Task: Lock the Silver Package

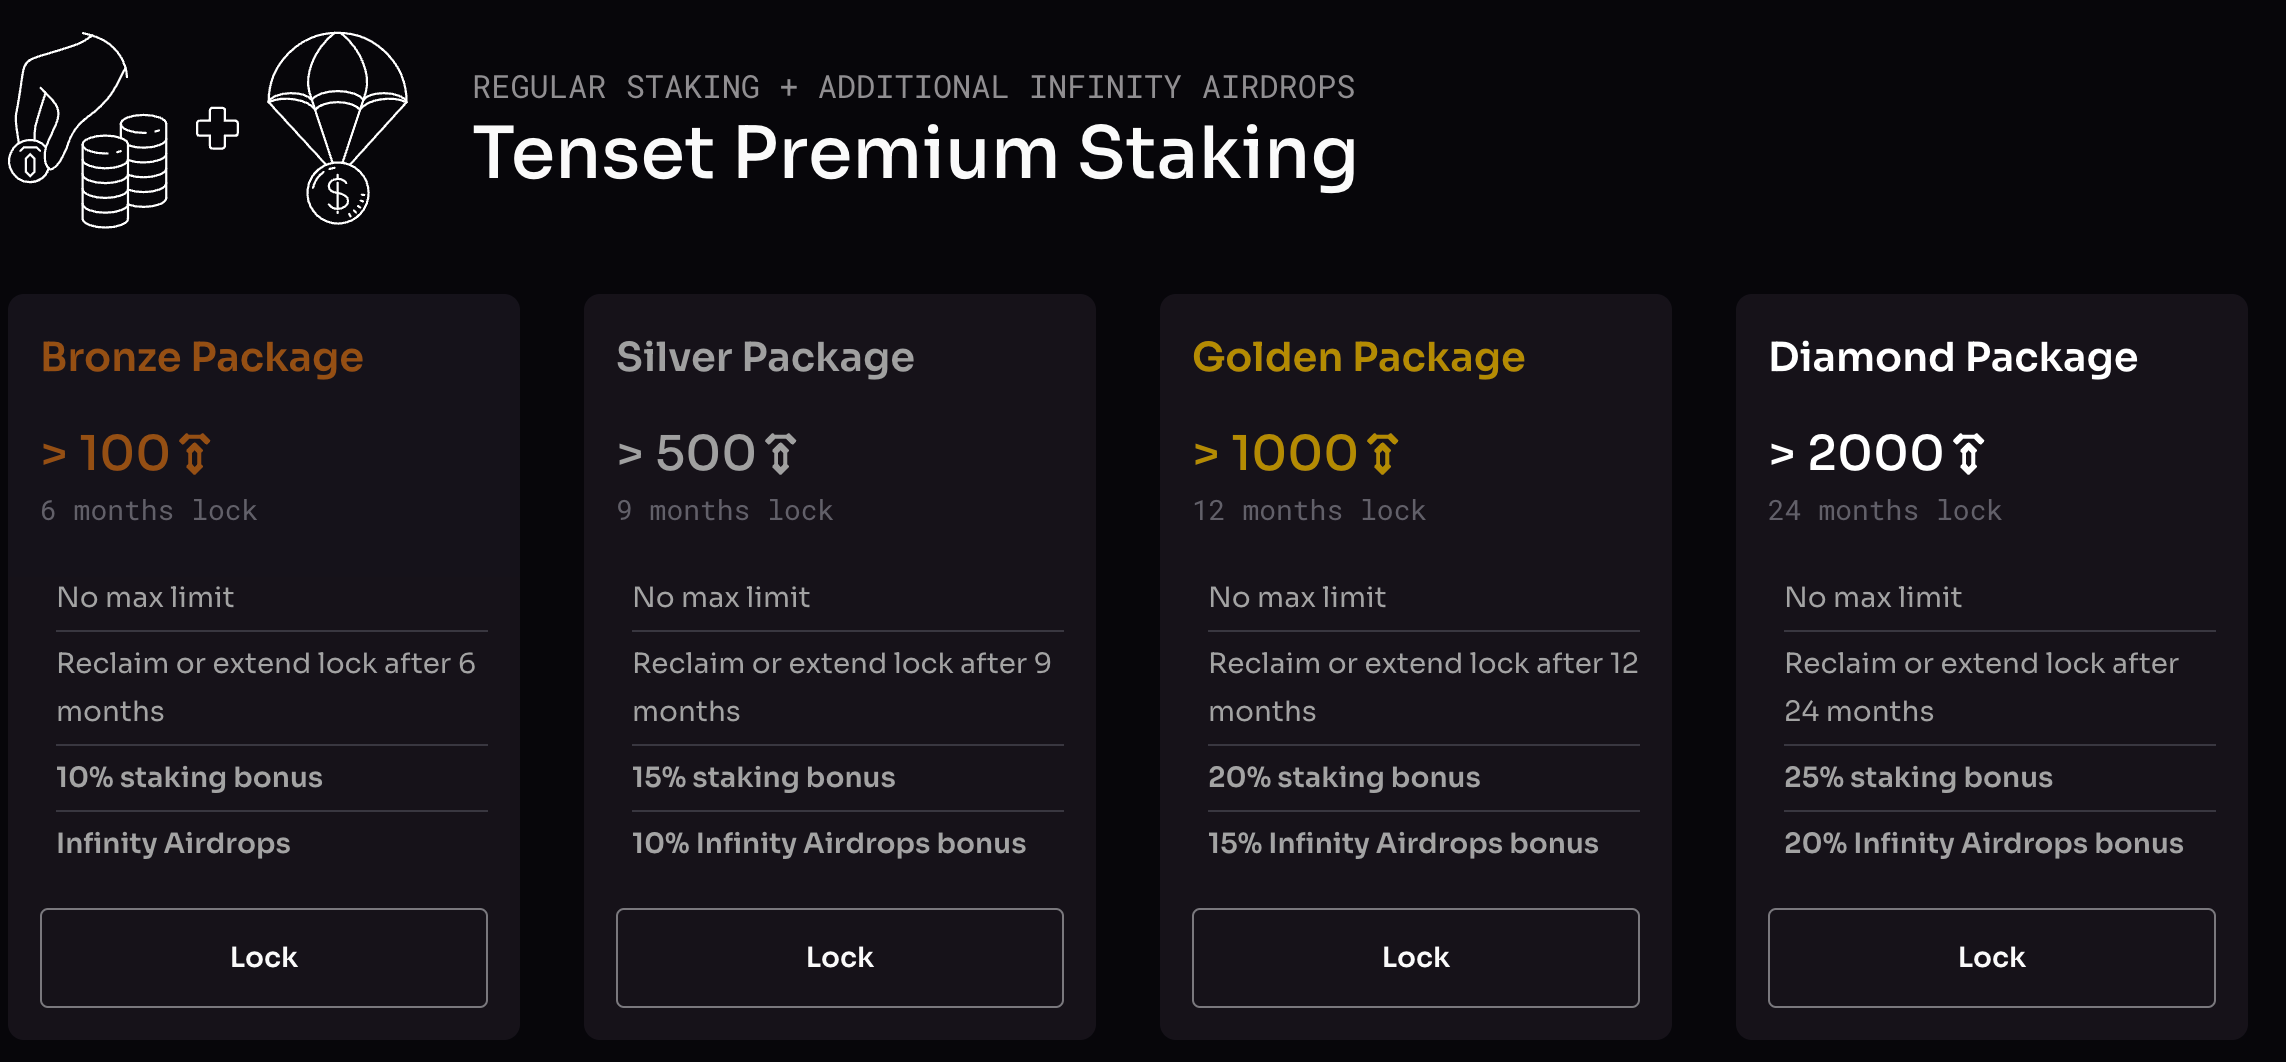Action: click(x=840, y=957)
